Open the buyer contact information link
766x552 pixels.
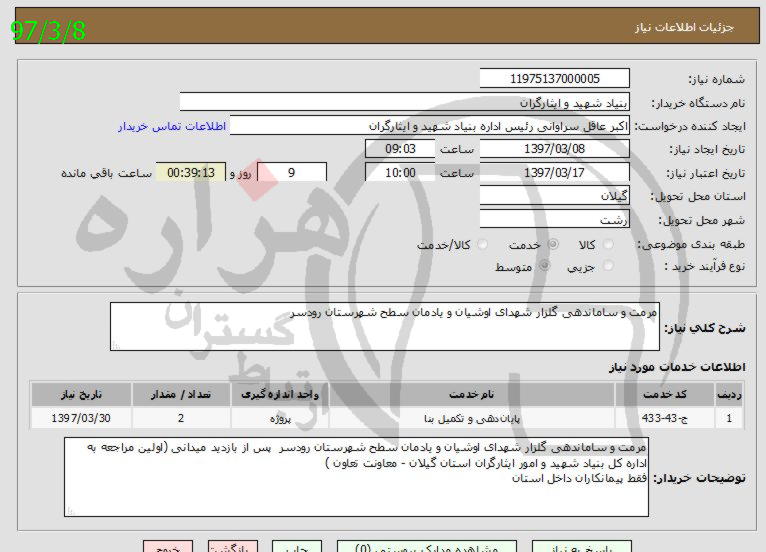coord(172,127)
